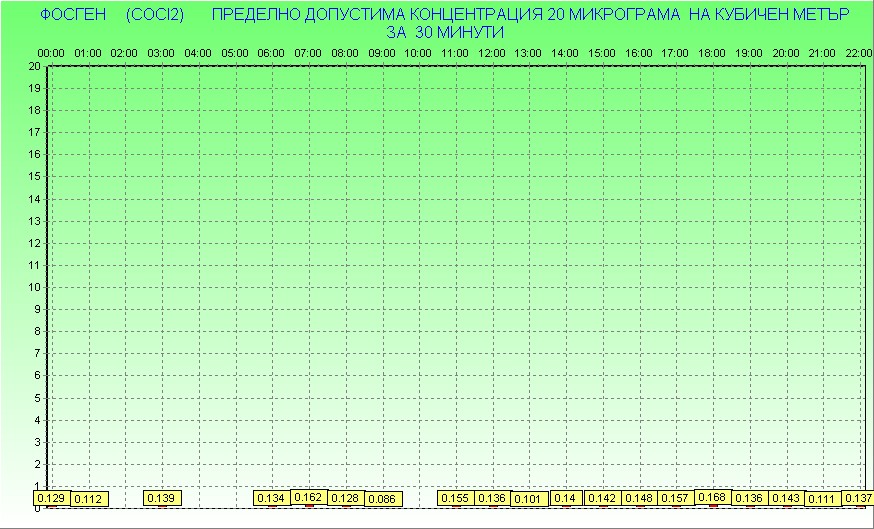Click the 20 limit value on Y axis
The image size is (874, 529).
(35, 66)
